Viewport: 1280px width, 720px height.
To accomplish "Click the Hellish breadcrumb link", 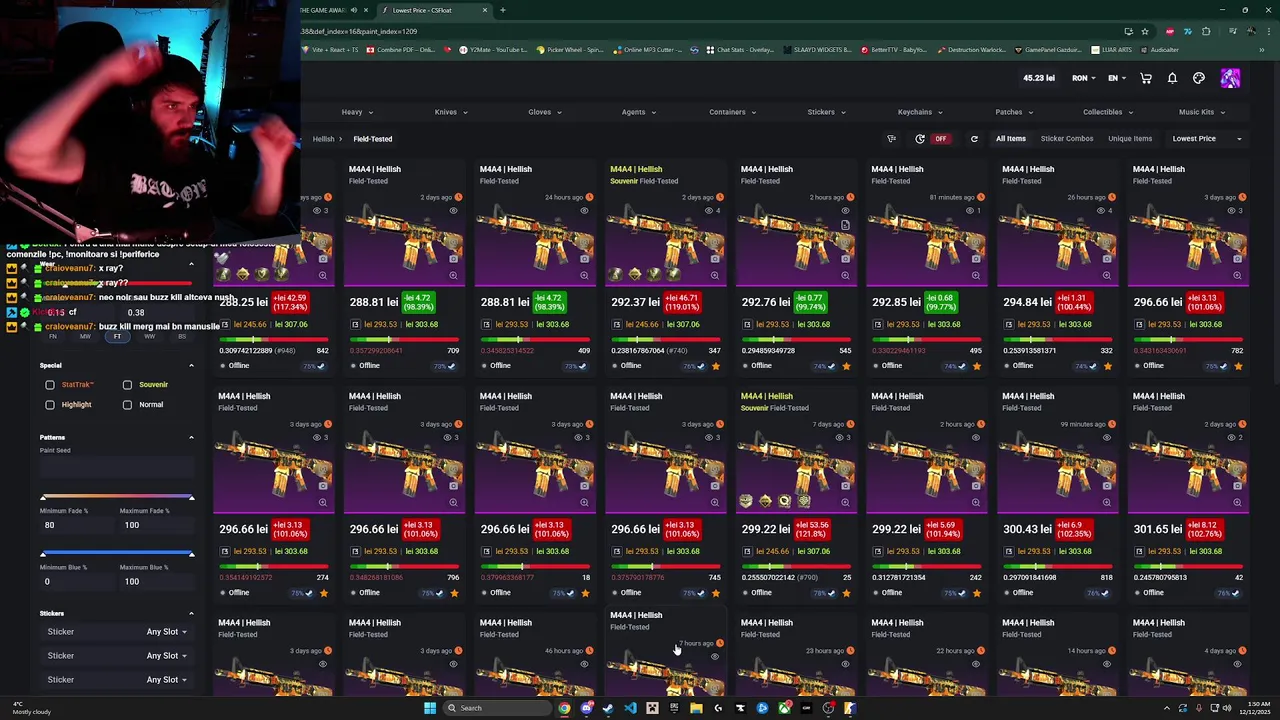I will coord(323,139).
